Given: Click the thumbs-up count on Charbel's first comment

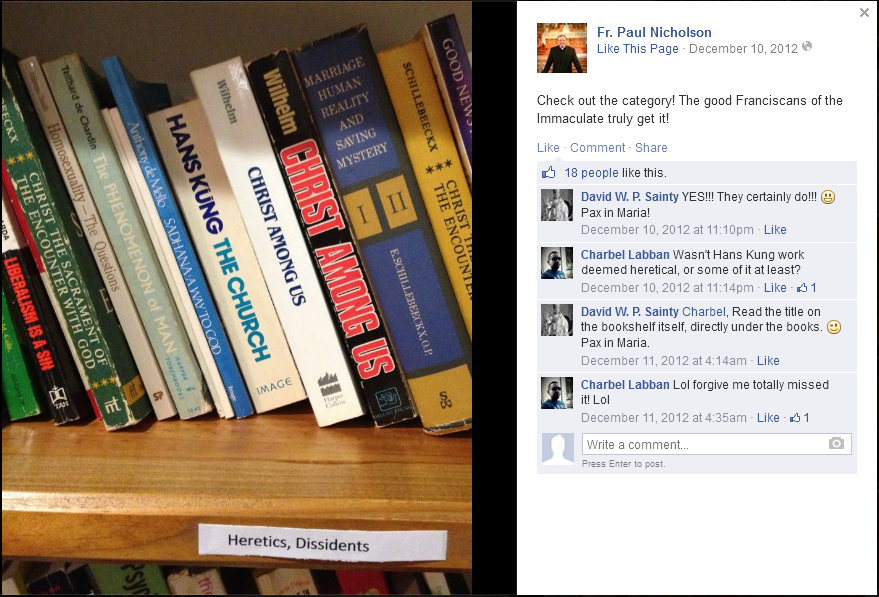Looking at the screenshot, I should [x=807, y=288].
